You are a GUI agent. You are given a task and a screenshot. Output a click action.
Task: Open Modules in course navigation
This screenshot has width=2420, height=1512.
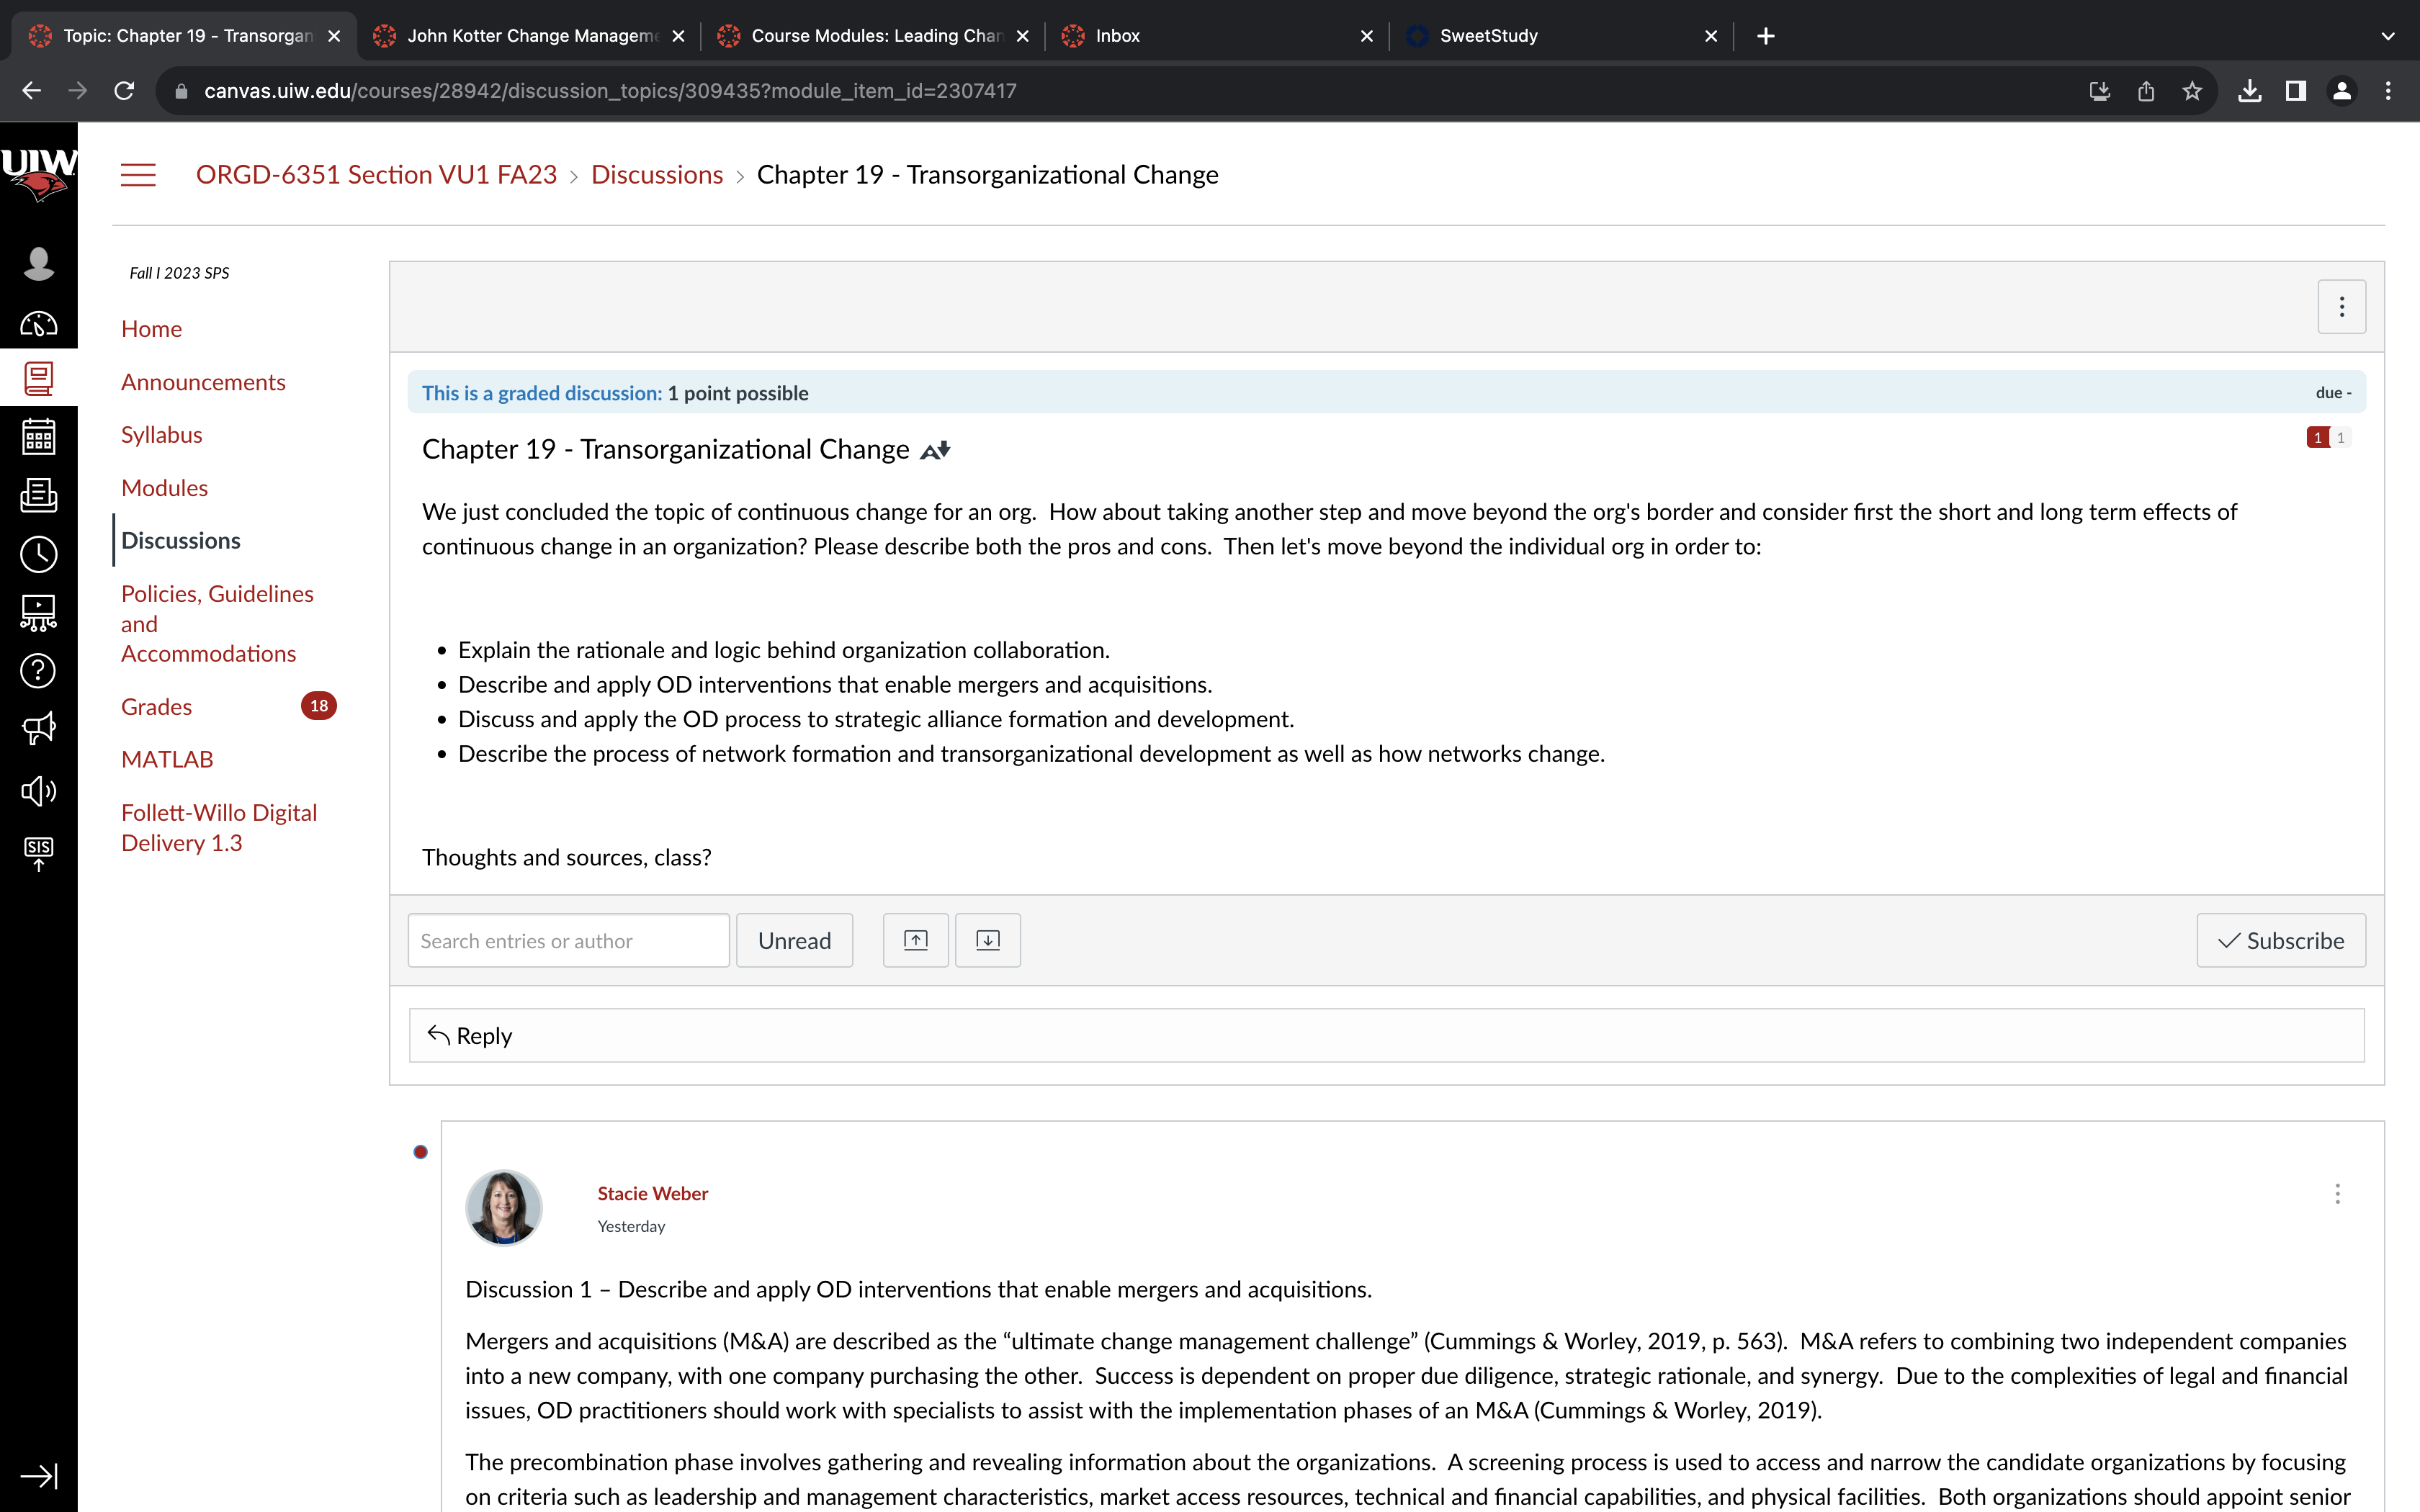click(x=165, y=488)
